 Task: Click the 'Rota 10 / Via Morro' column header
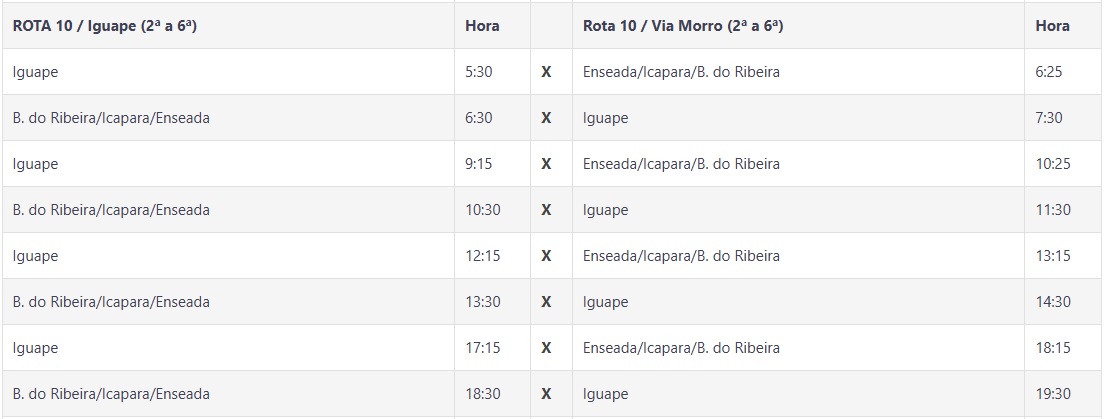[683, 26]
